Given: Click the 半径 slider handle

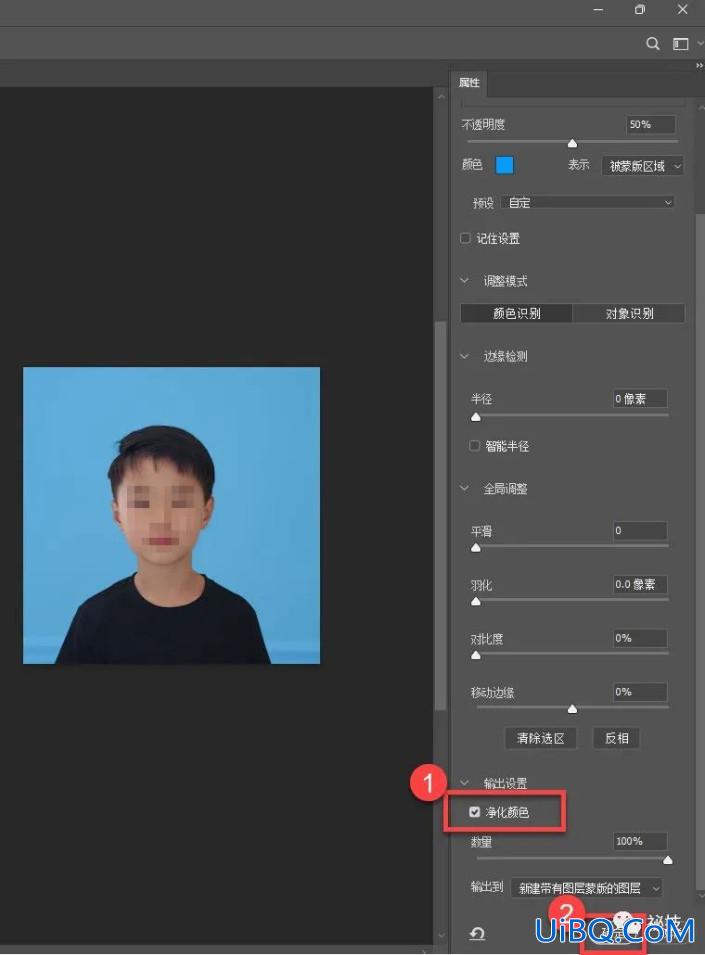Looking at the screenshot, I should pyautogui.click(x=476, y=417).
